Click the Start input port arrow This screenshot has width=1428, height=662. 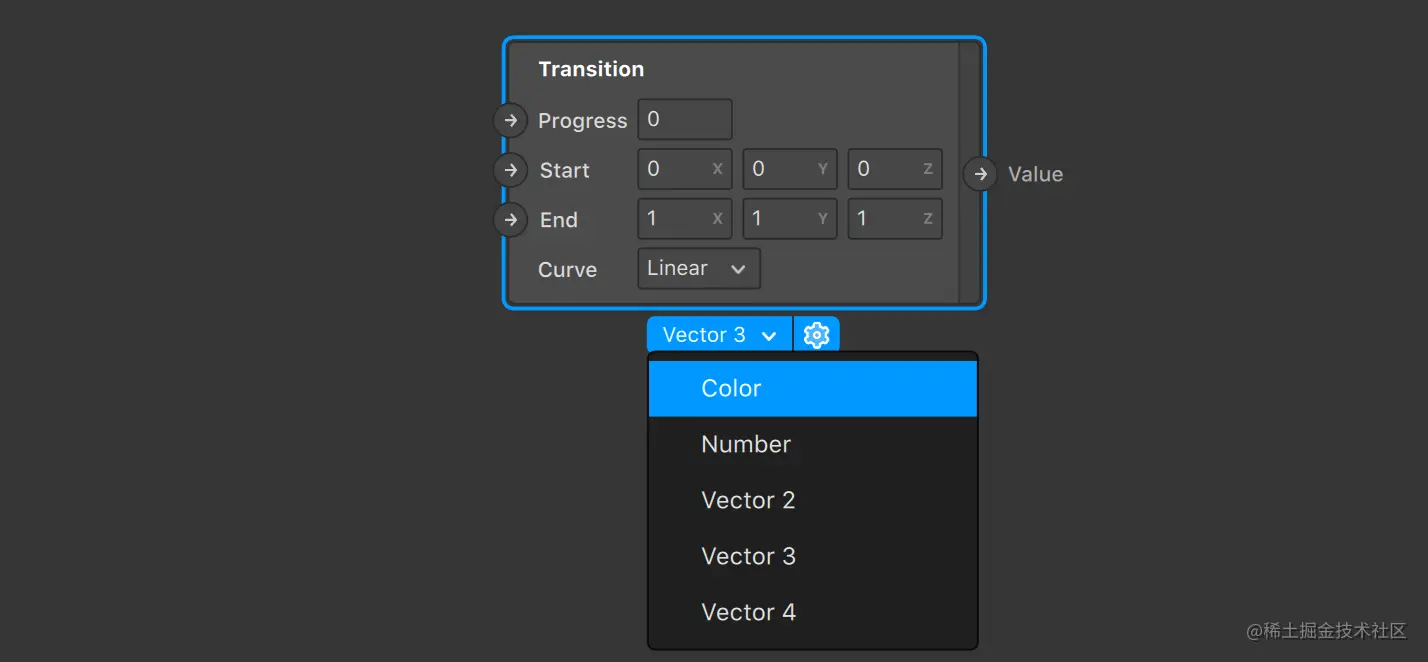[511, 170]
